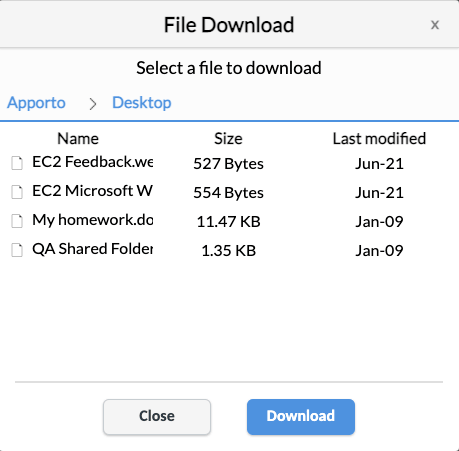
Task: Click the Size column header
Action: 228,139
